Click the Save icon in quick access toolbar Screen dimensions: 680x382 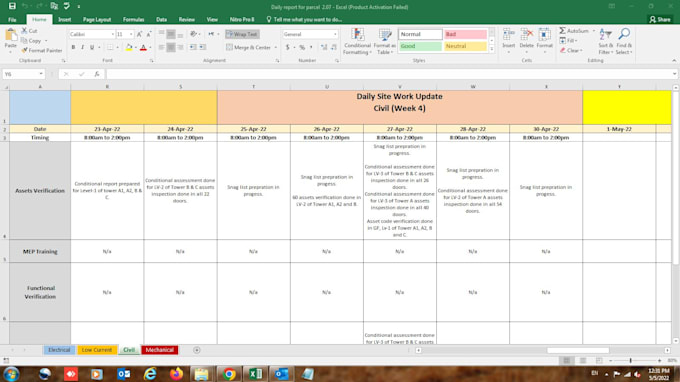[12, 6]
